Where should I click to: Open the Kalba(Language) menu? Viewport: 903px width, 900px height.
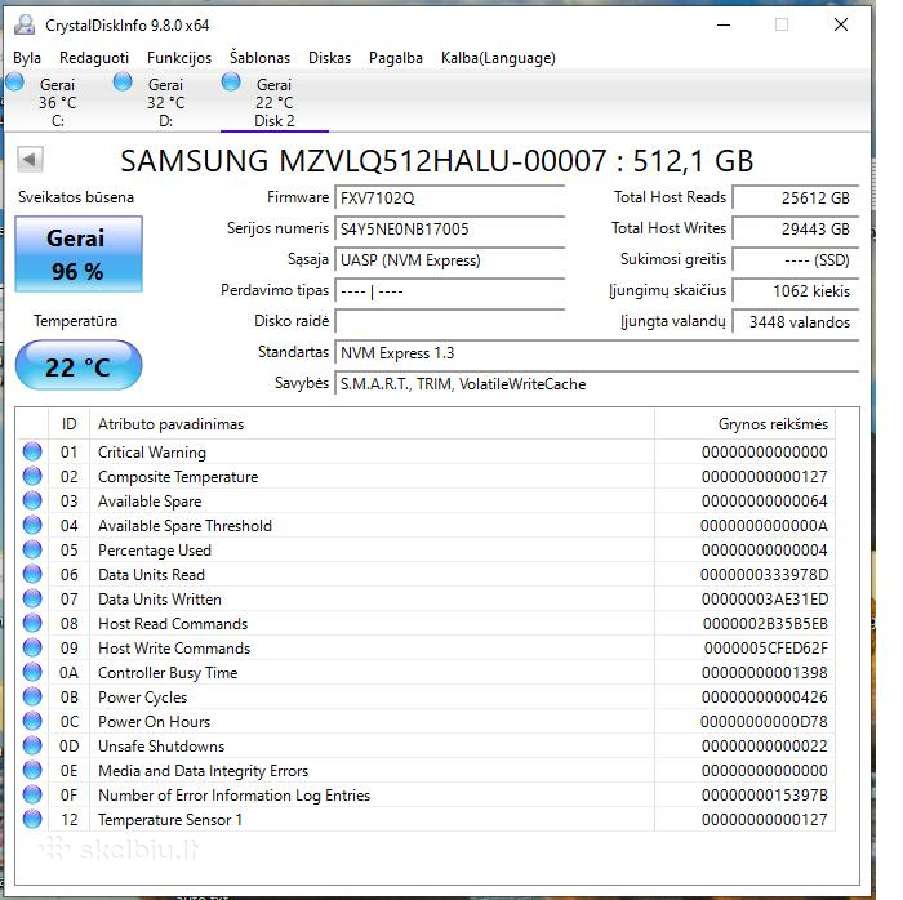498,58
